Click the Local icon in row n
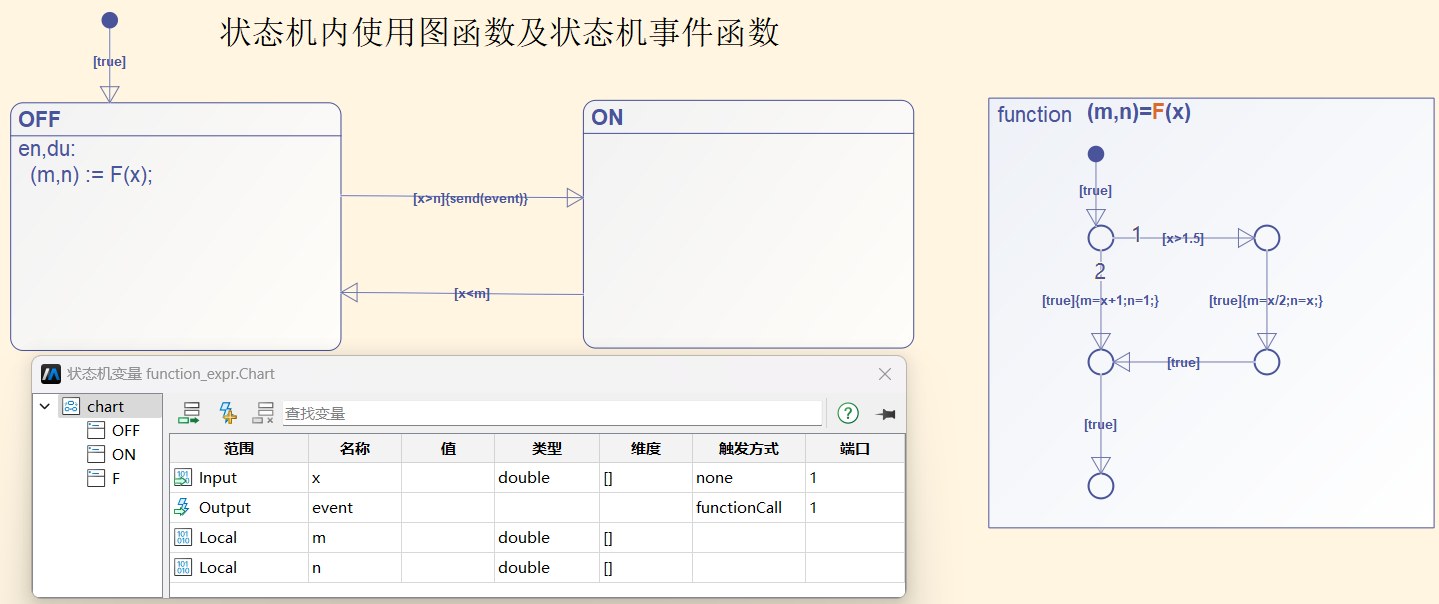Image resolution: width=1439 pixels, height=604 pixels. pyautogui.click(x=183, y=568)
